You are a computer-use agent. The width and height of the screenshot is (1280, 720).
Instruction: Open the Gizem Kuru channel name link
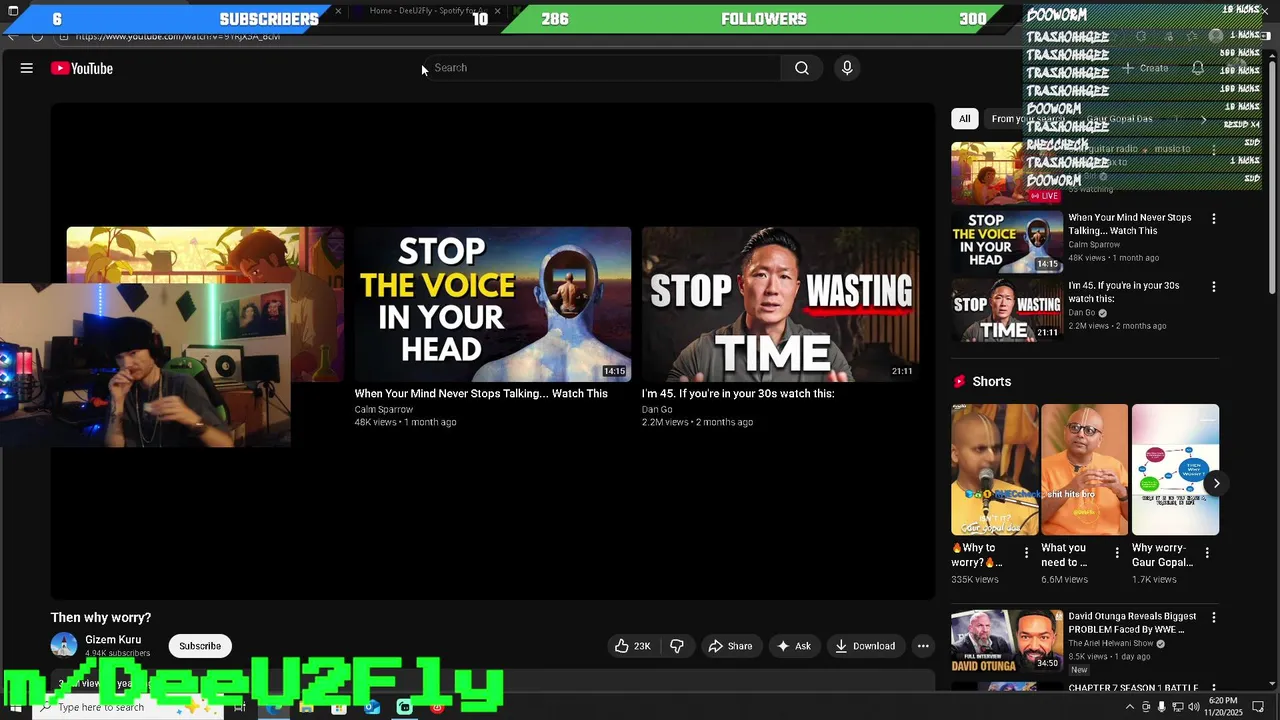113,640
